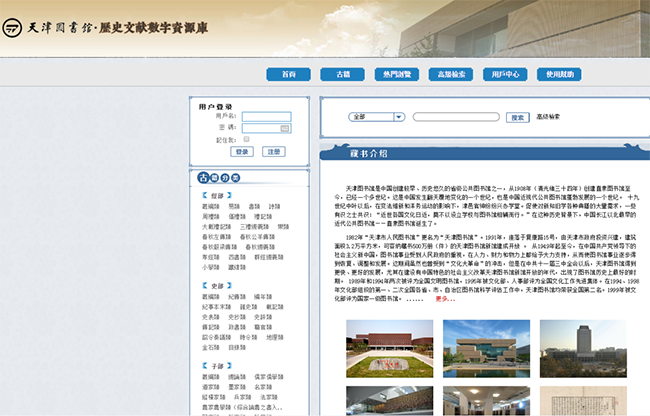The width and height of the screenshot is (650, 416).
Task: Tick the 記住我 remember-me checkbox
Action: point(247,139)
